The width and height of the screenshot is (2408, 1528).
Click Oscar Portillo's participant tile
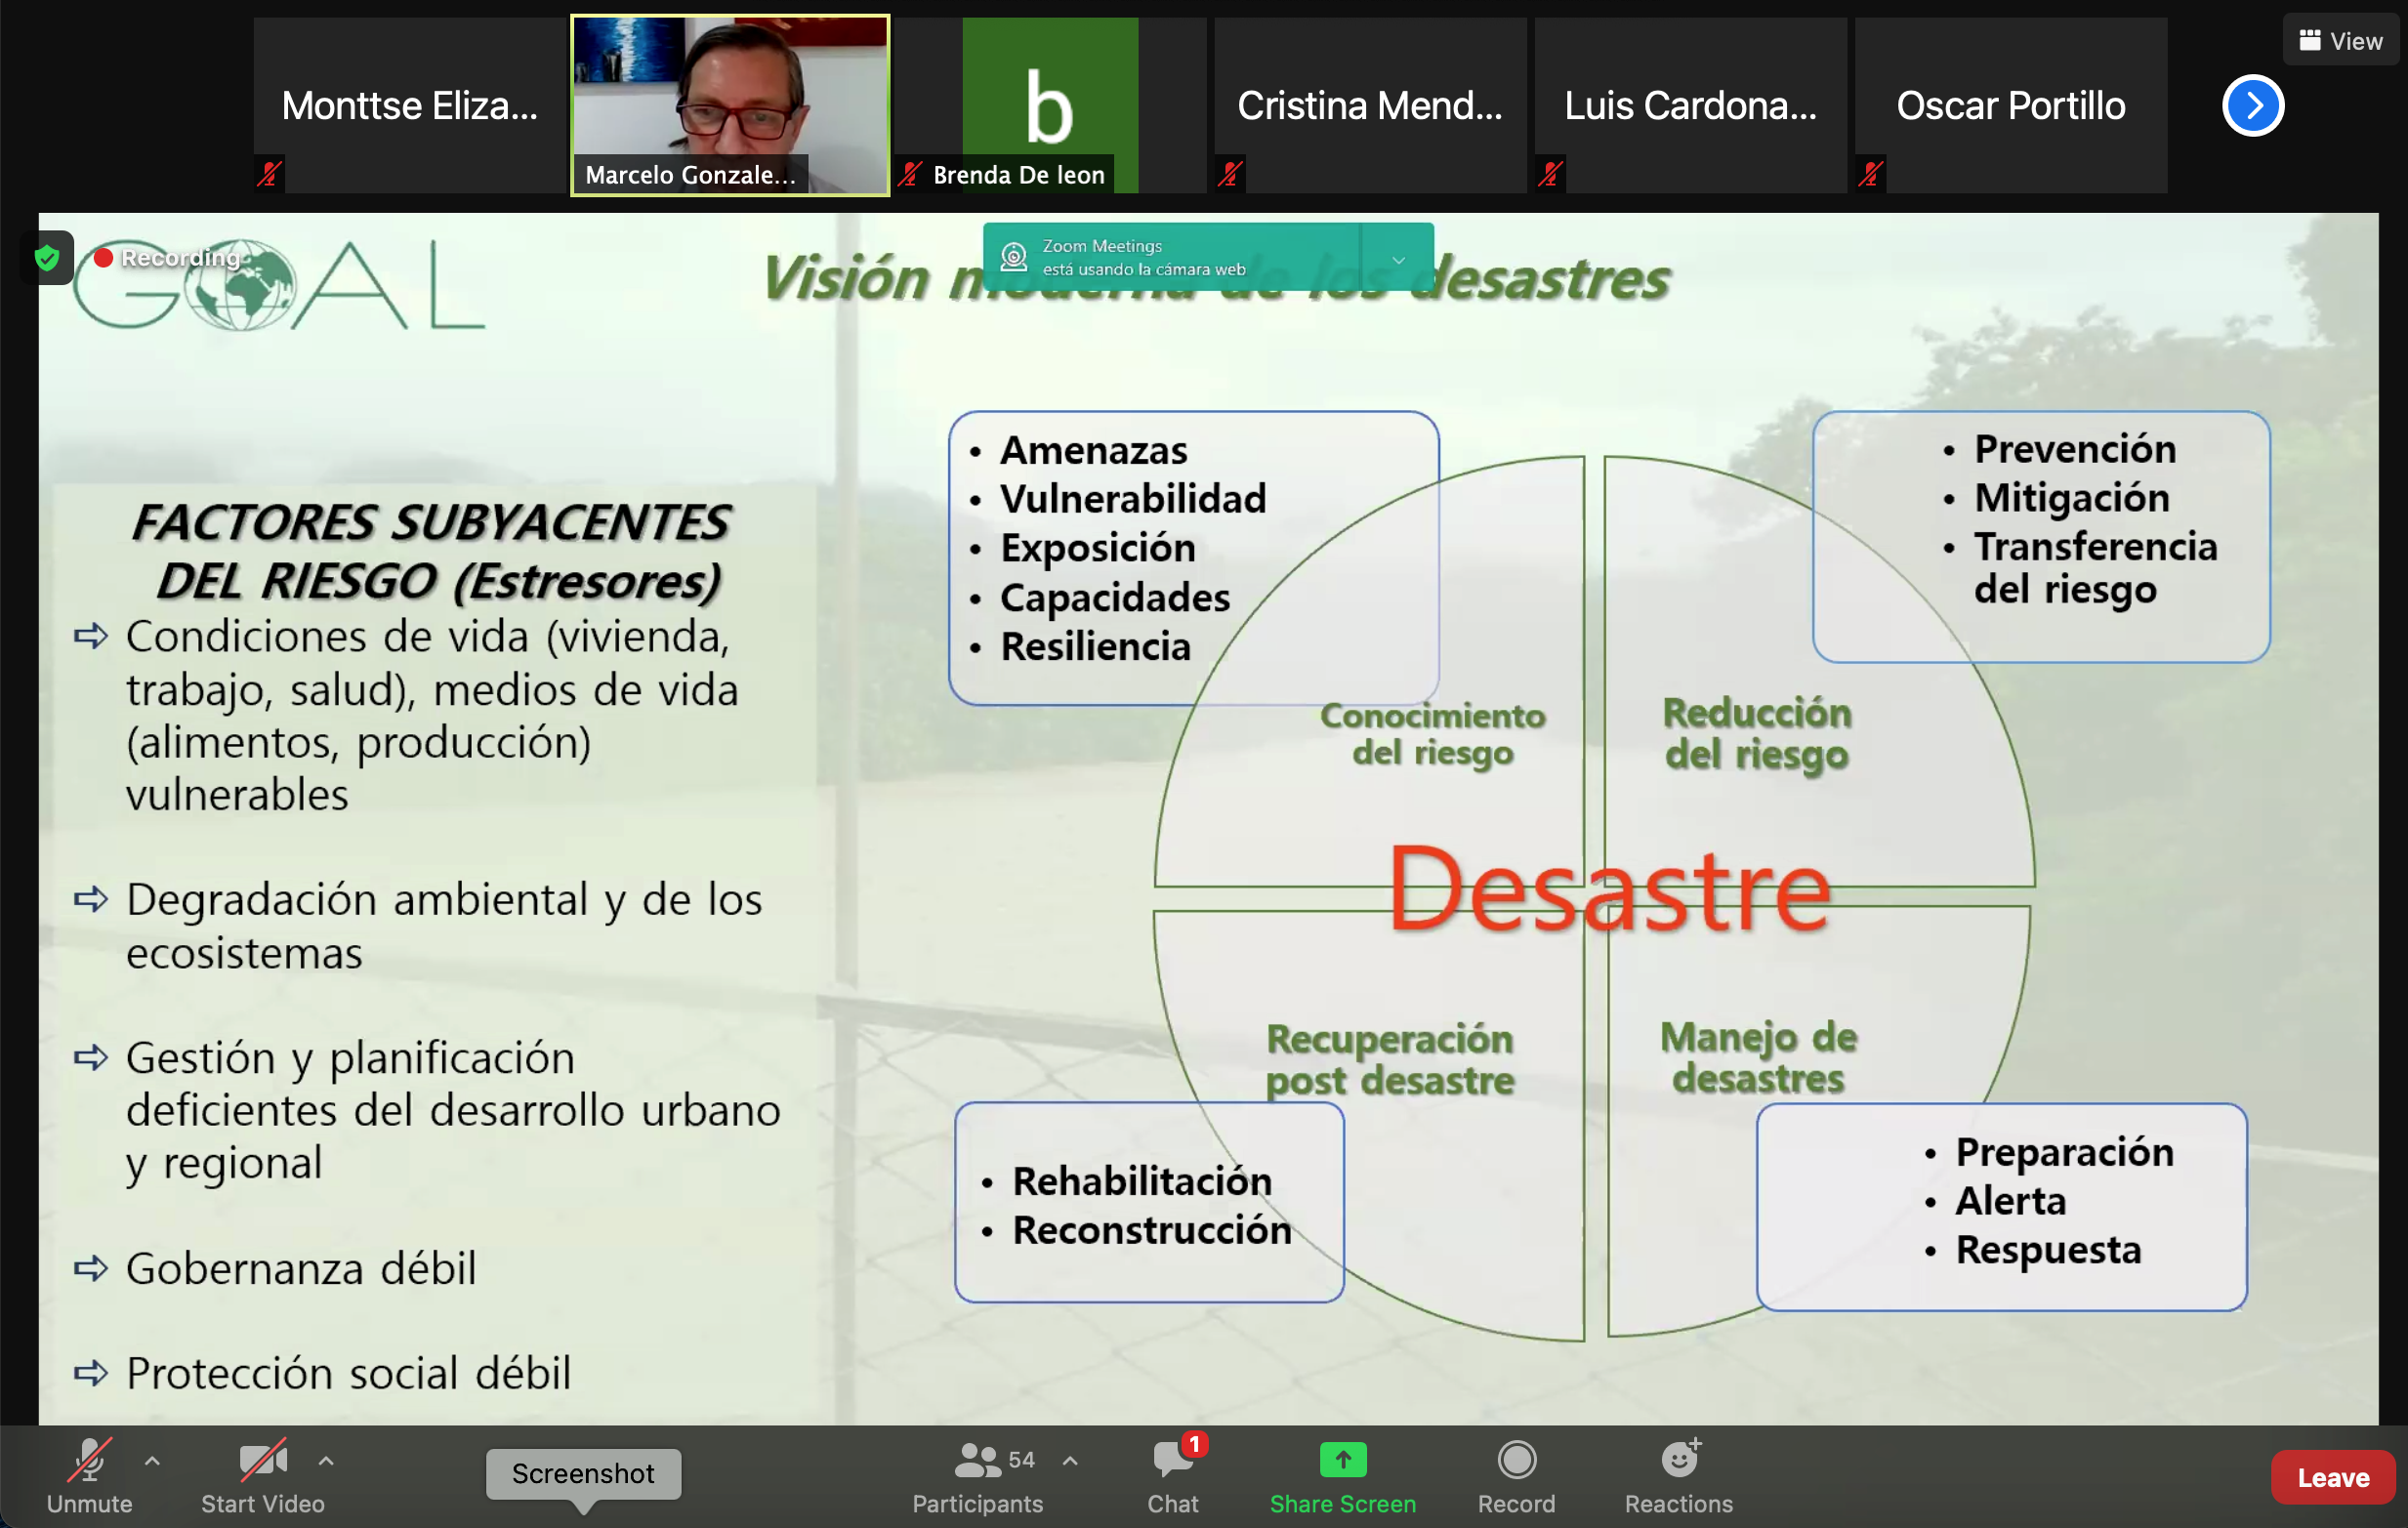[x=2010, y=105]
